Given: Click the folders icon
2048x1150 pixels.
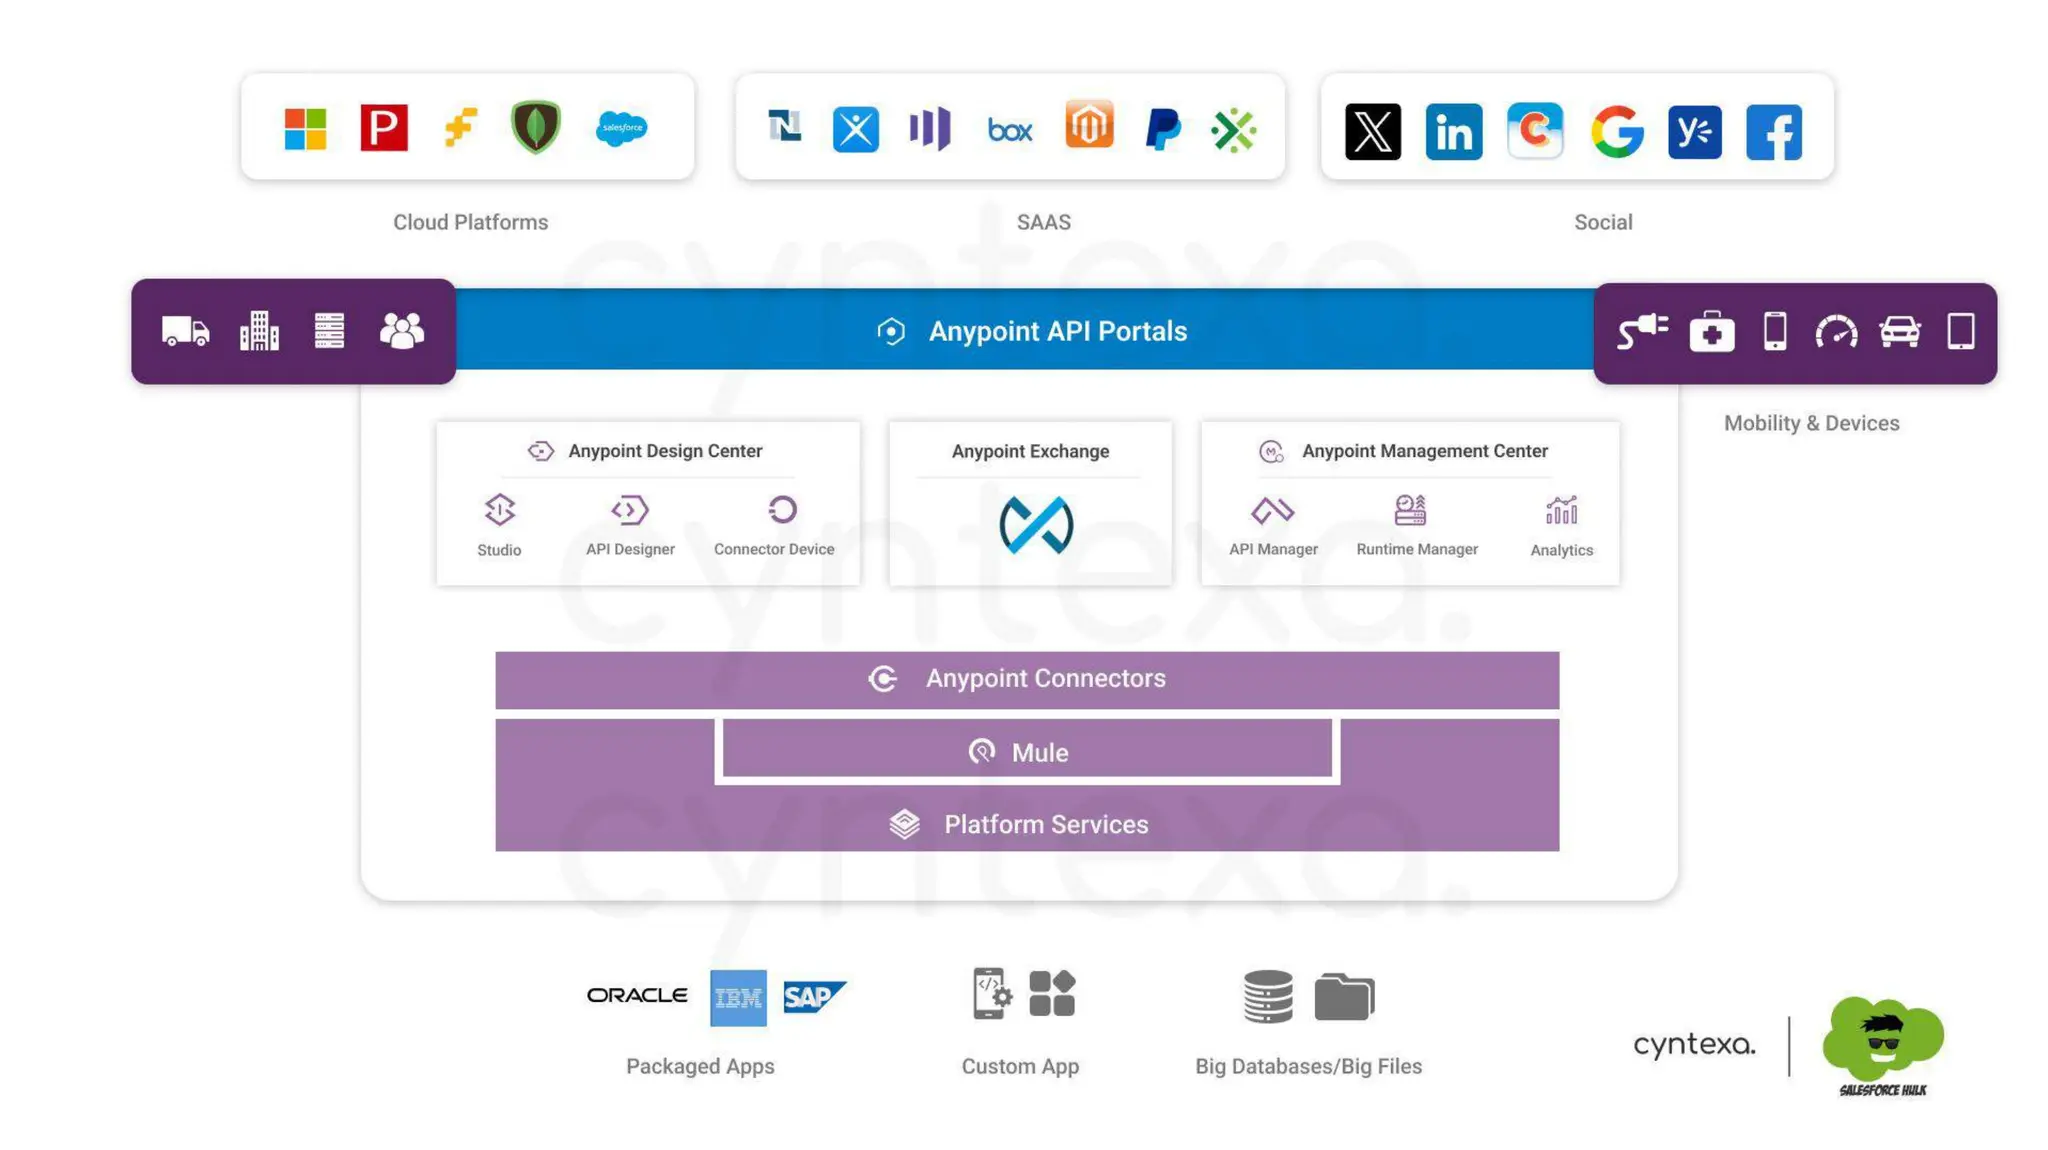Looking at the screenshot, I should (x=1344, y=996).
